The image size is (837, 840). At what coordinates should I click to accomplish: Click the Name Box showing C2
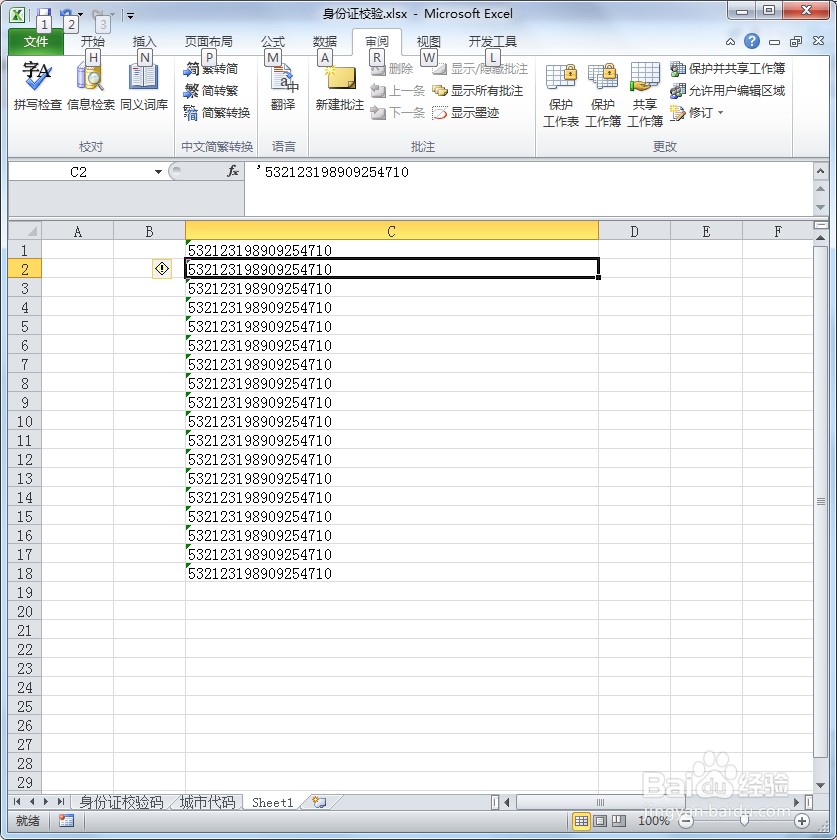pyautogui.click(x=79, y=172)
